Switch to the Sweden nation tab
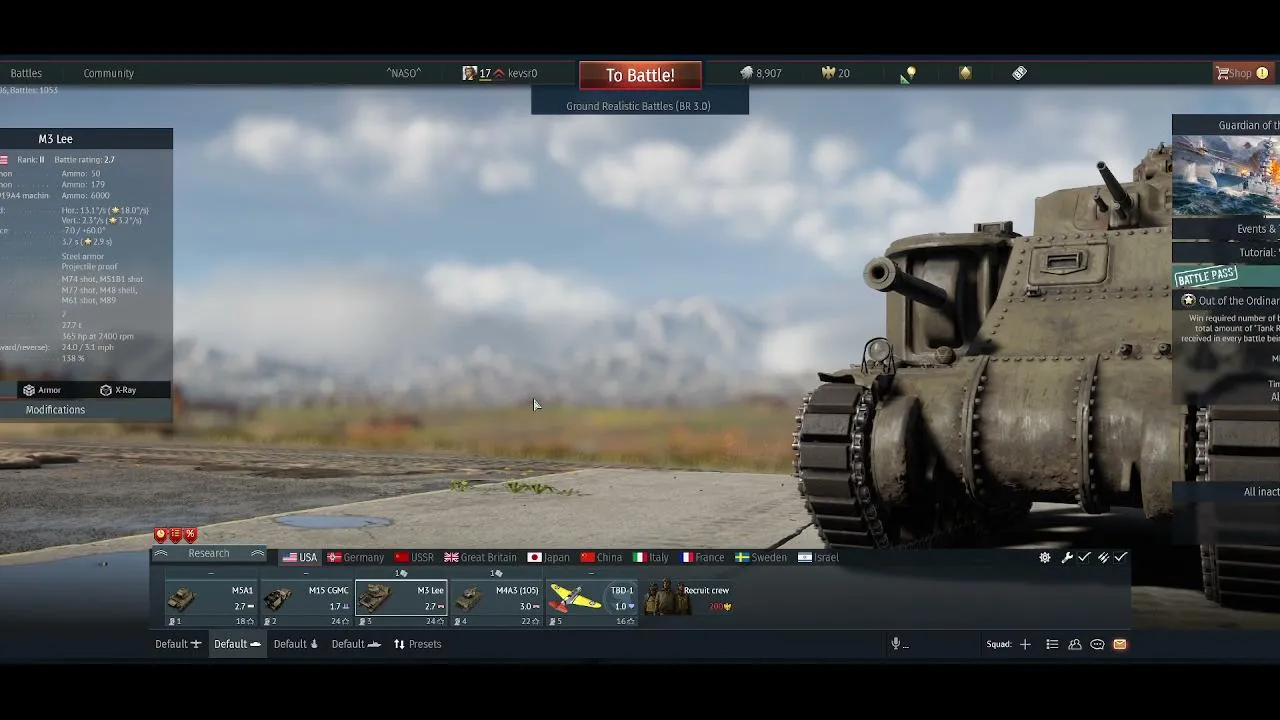This screenshot has height=720, width=1280. pyautogui.click(x=761, y=558)
